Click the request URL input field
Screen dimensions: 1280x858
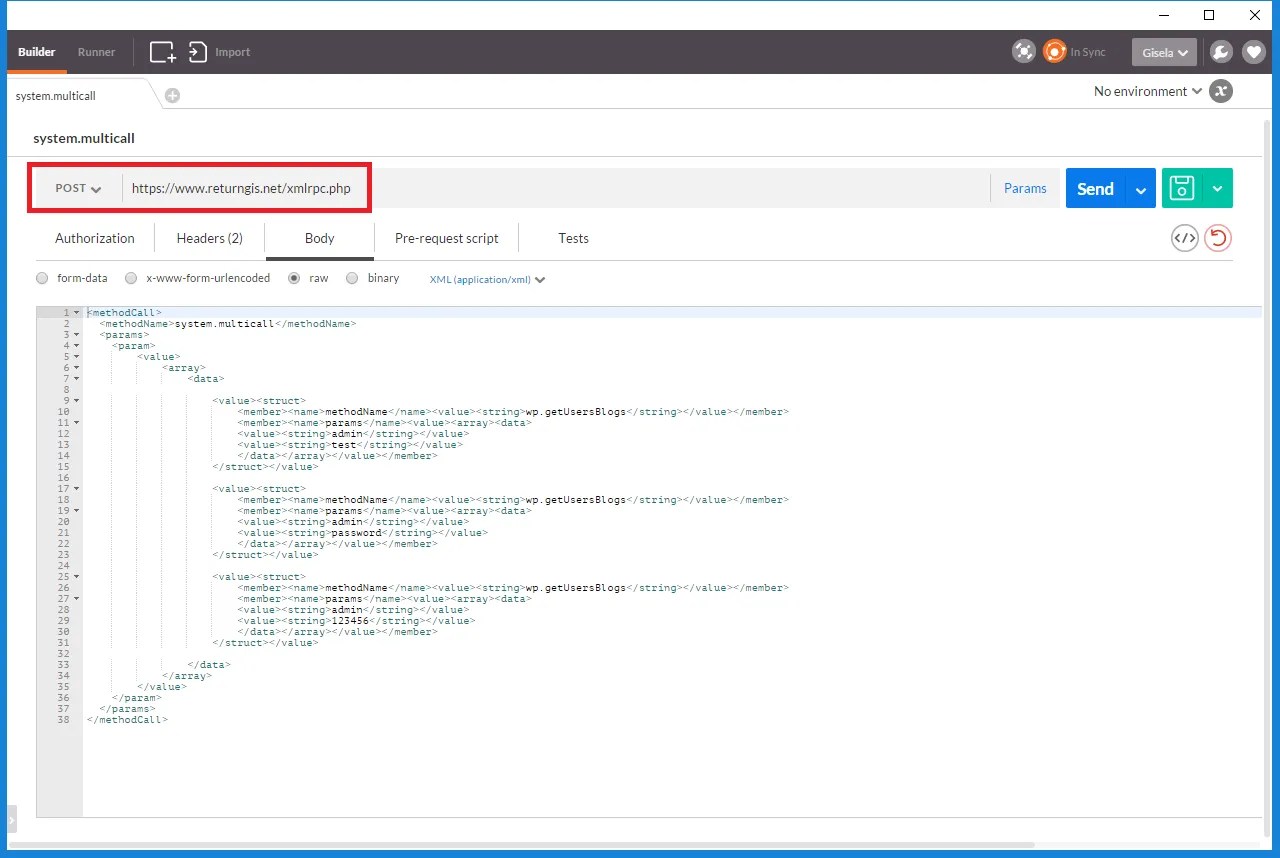pyautogui.click(x=555, y=188)
